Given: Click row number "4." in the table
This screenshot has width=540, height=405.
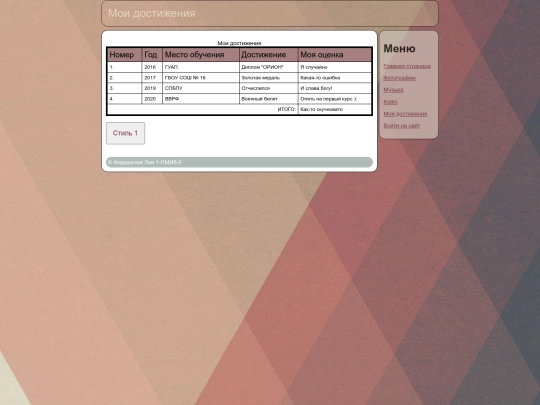Looking at the screenshot, I should pyautogui.click(x=125, y=99).
